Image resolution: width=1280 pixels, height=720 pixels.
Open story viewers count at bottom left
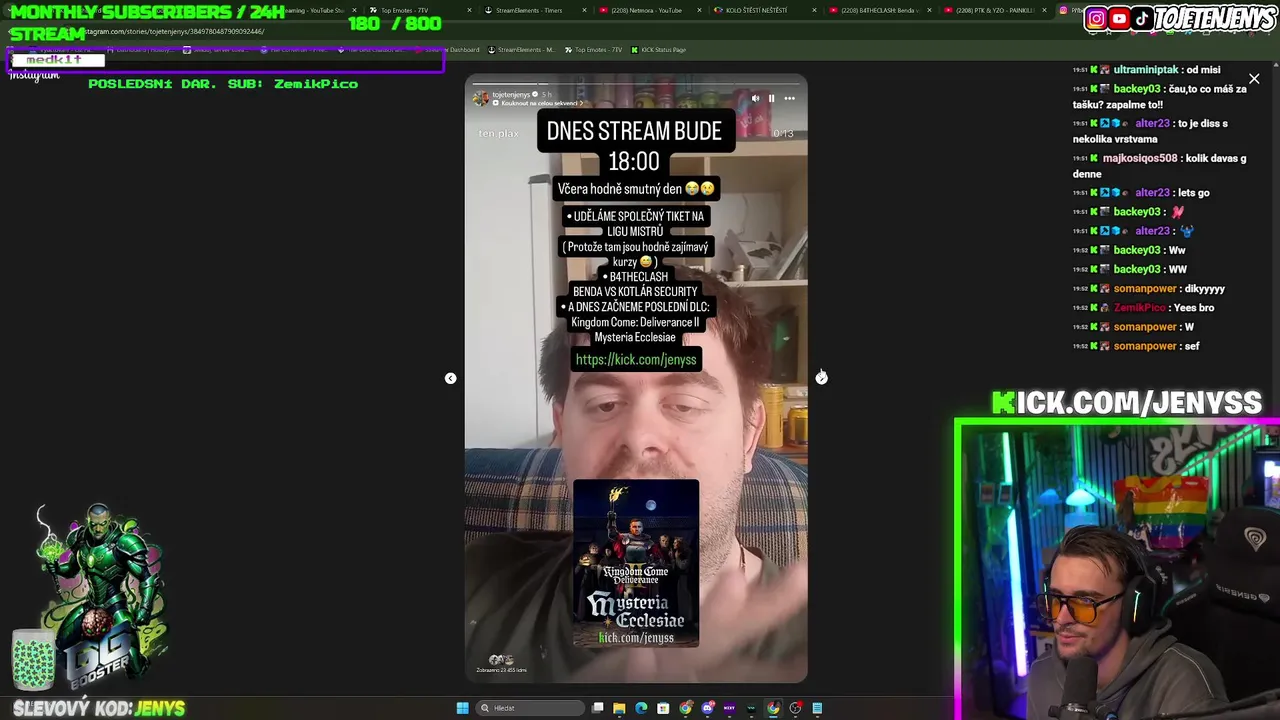(502, 664)
